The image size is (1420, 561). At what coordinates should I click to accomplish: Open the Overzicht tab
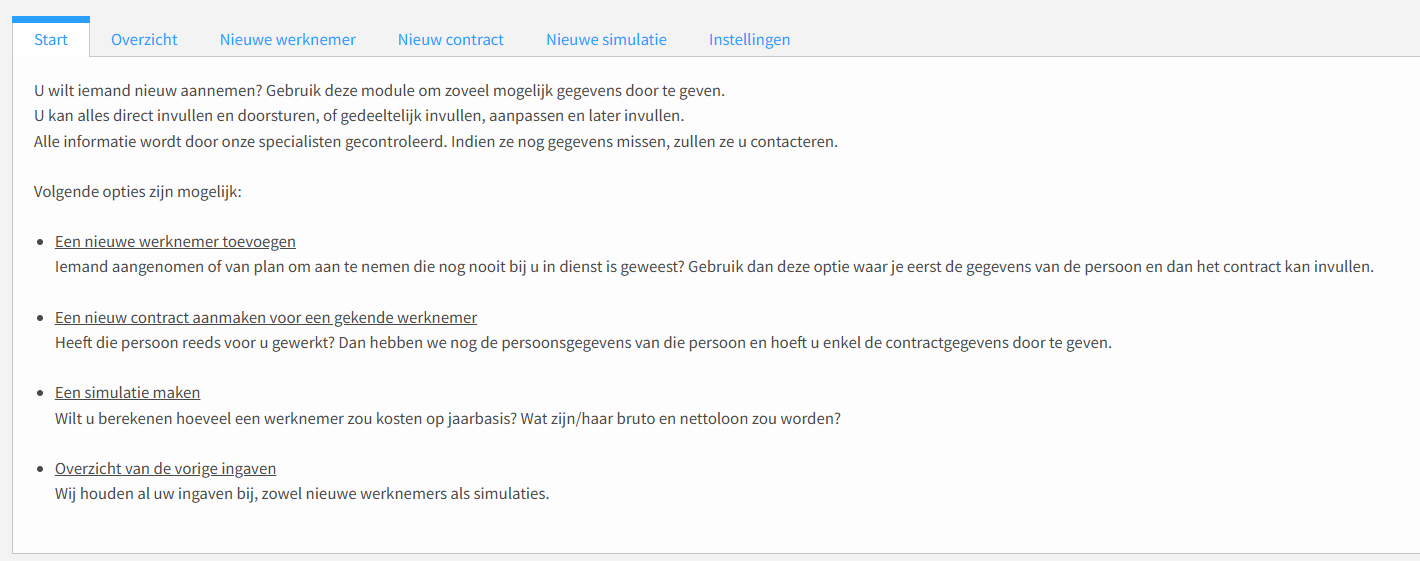coord(144,39)
